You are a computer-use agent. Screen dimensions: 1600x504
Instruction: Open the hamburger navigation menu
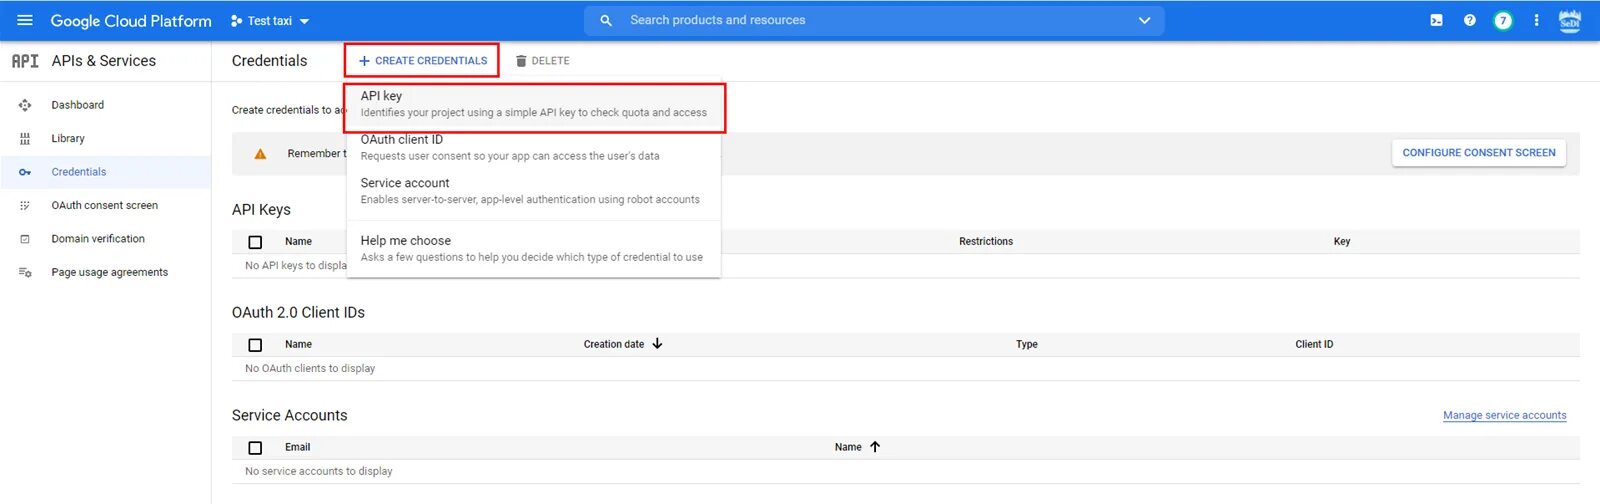[25, 20]
